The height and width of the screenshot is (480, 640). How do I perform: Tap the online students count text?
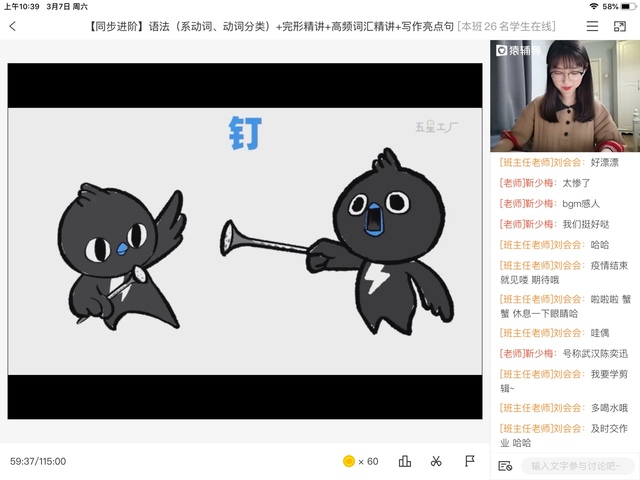tap(506, 27)
